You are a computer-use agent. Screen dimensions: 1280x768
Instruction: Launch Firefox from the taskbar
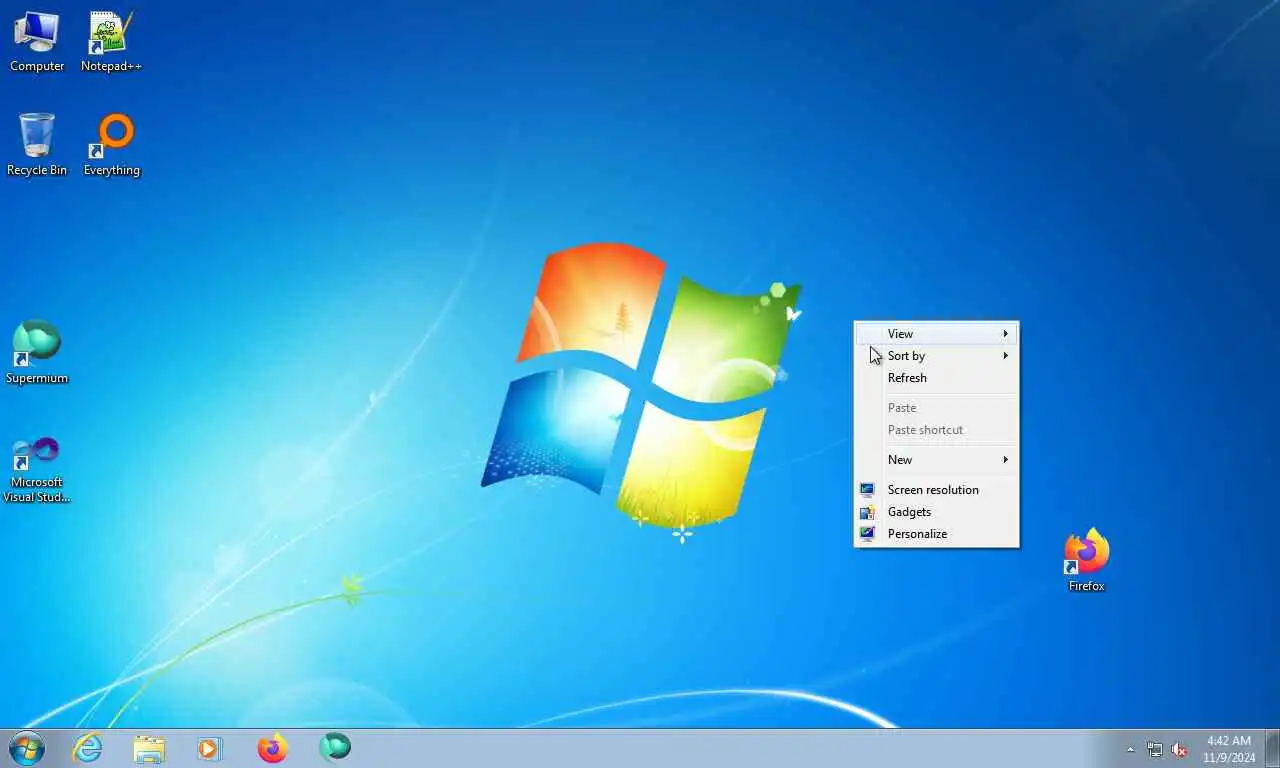pyautogui.click(x=272, y=748)
